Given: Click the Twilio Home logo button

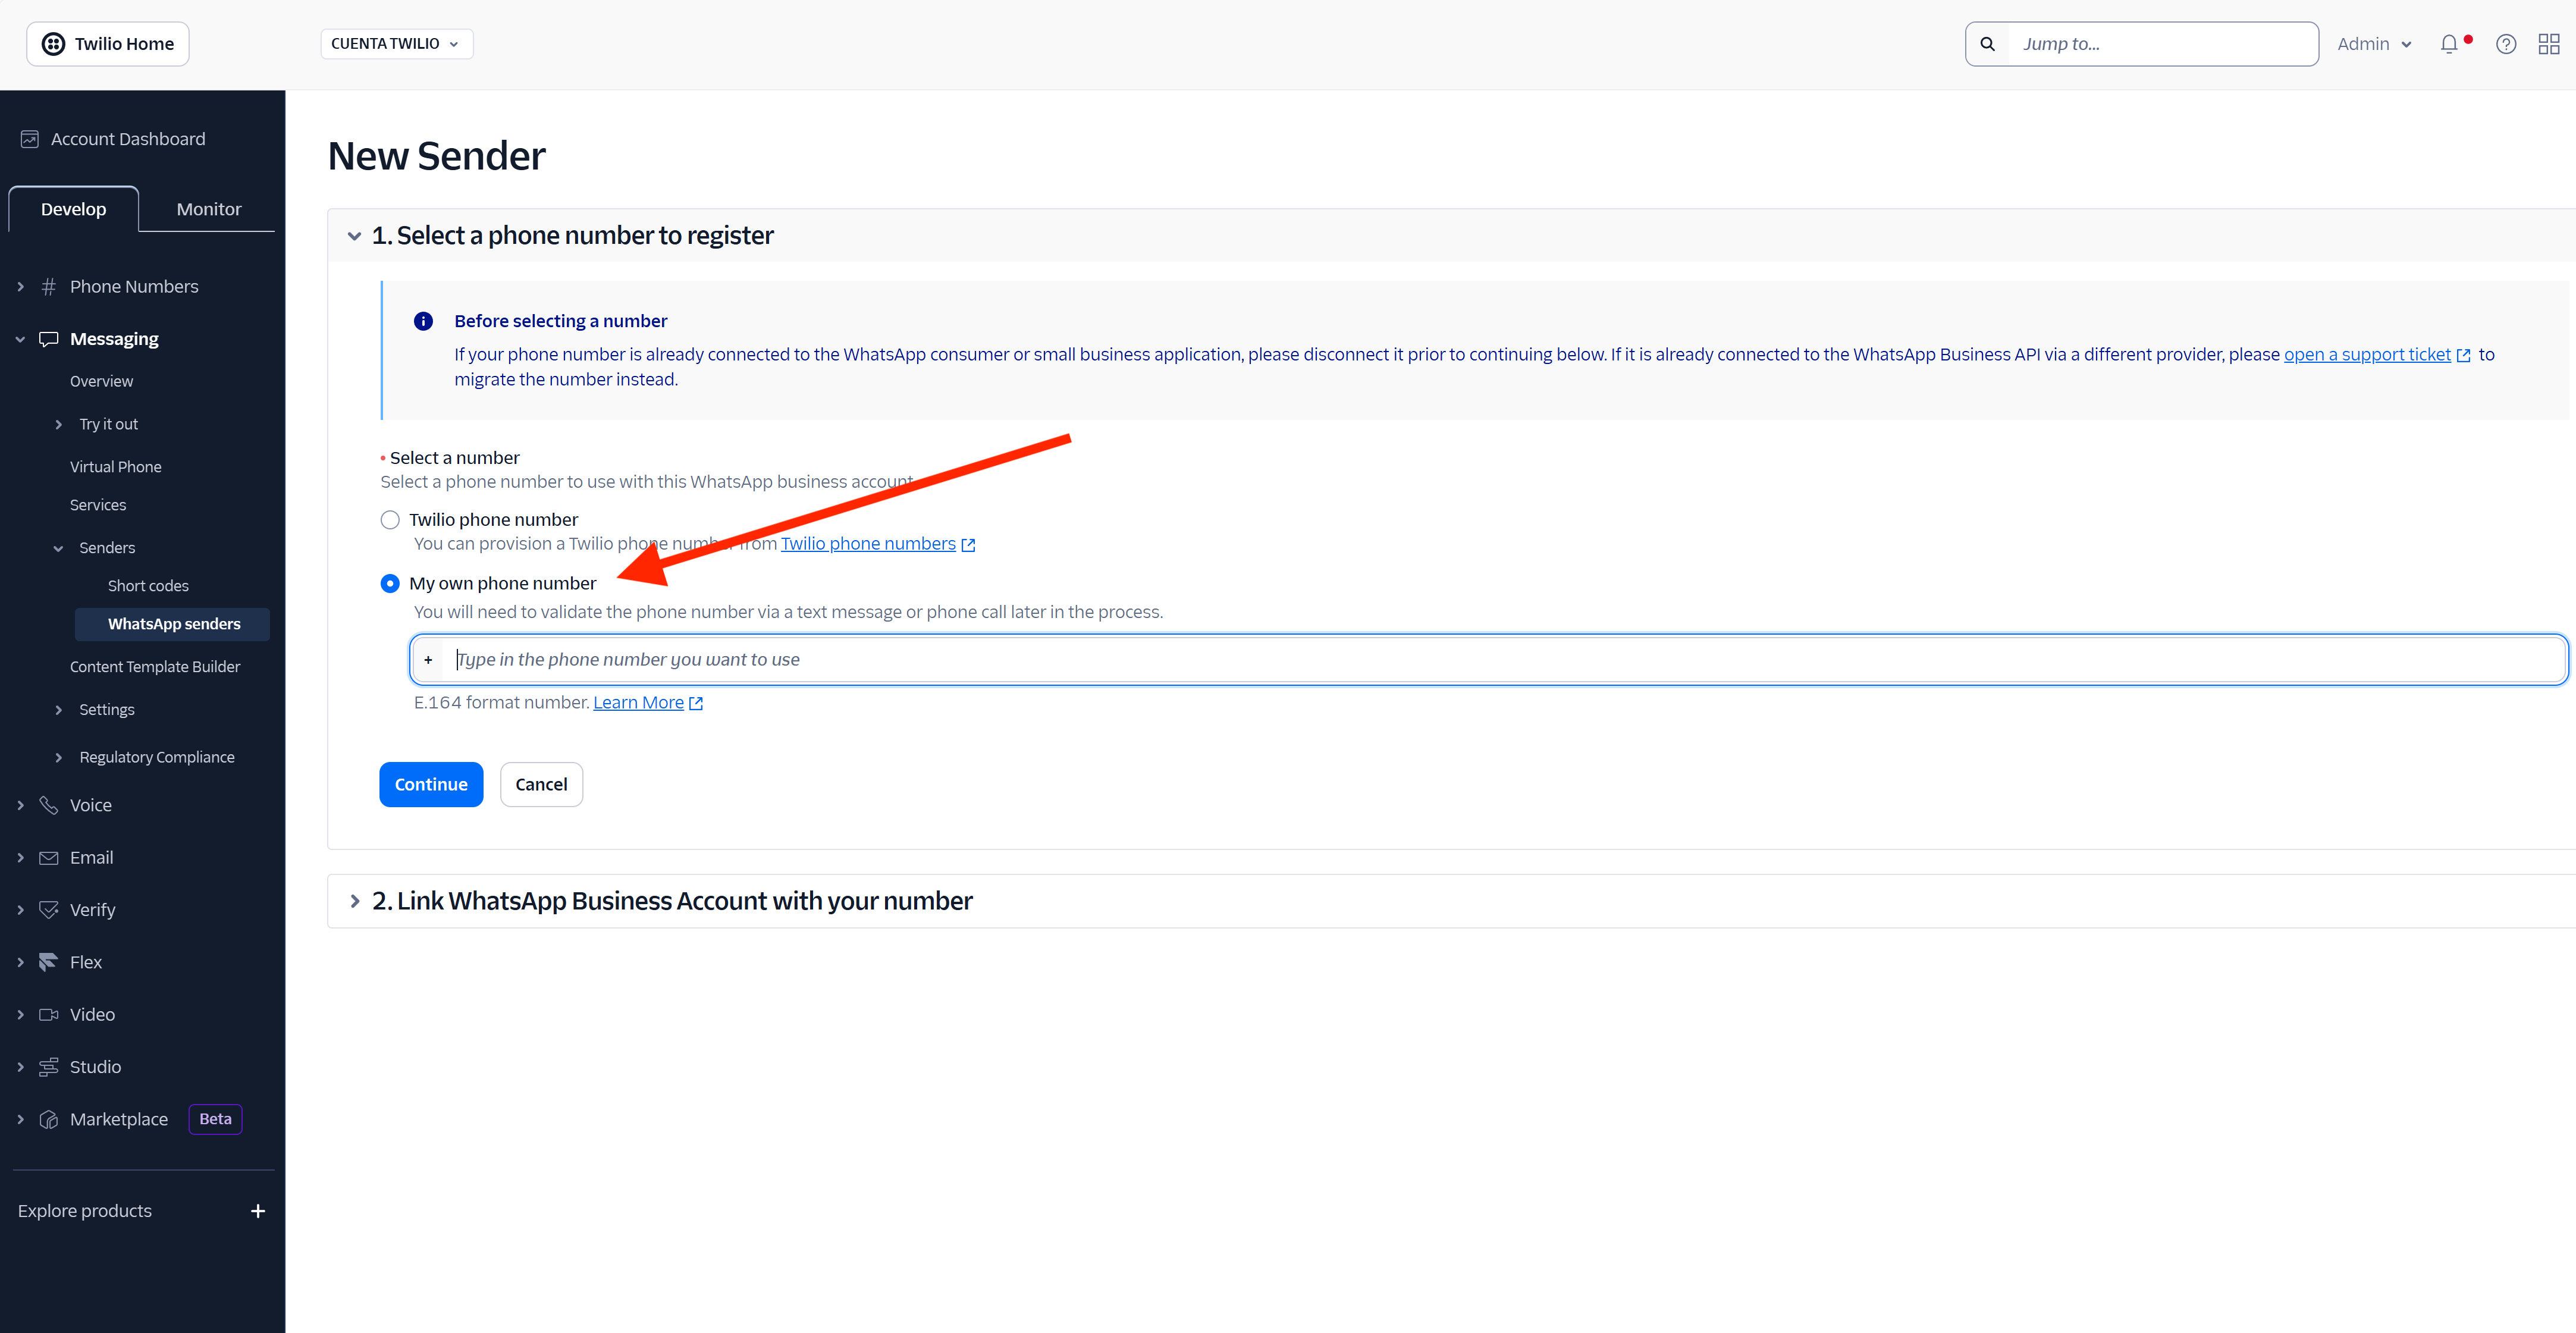Looking at the screenshot, I should point(108,44).
